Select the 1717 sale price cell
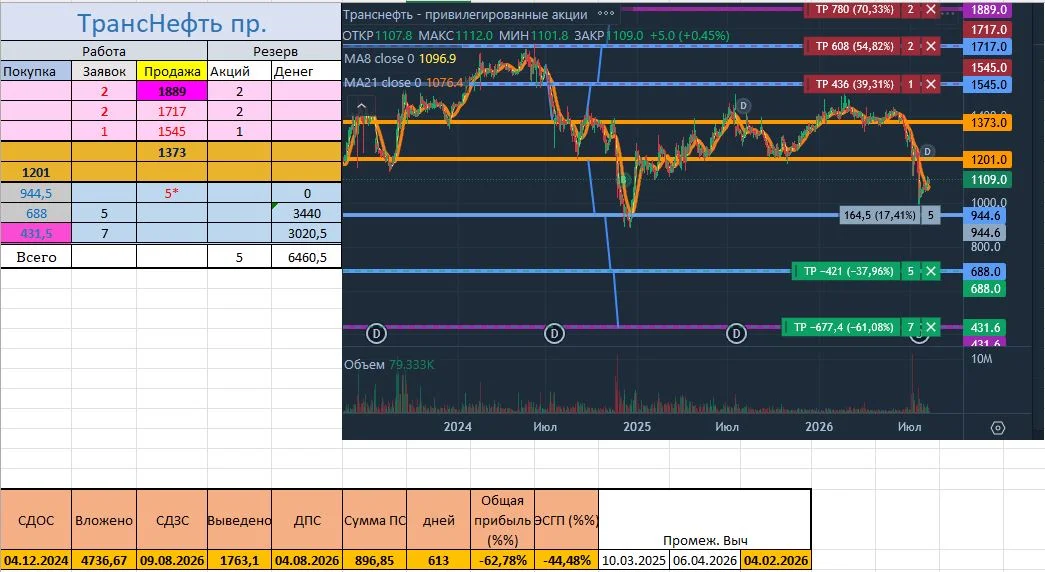Screen dimensions: 1045x572 point(172,111)
